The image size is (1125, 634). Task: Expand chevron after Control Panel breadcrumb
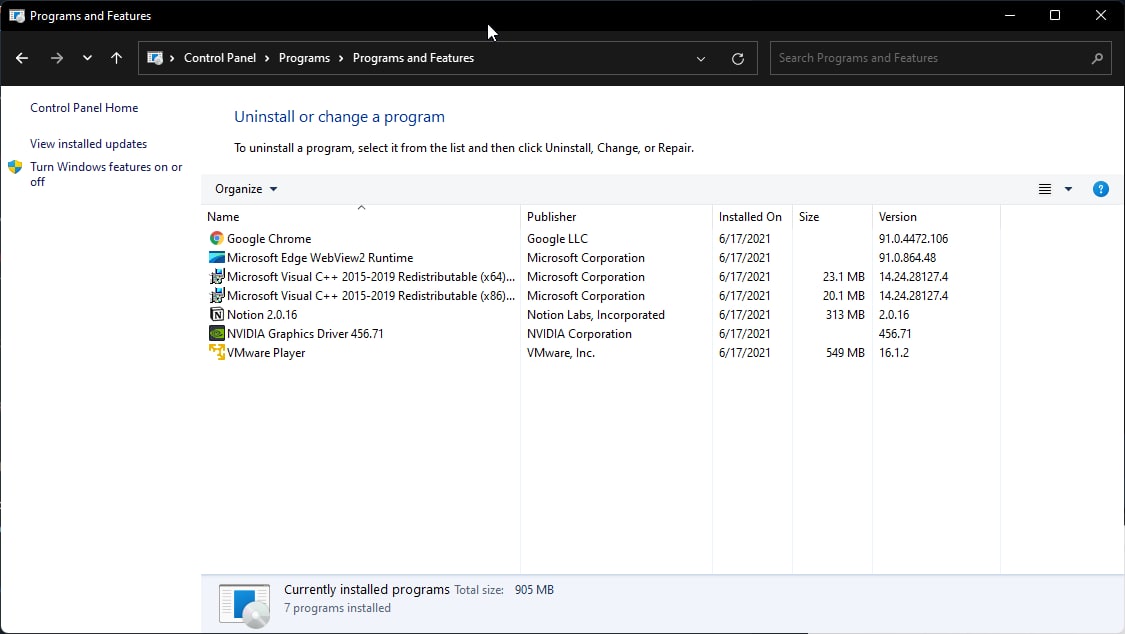coord(267,59)
